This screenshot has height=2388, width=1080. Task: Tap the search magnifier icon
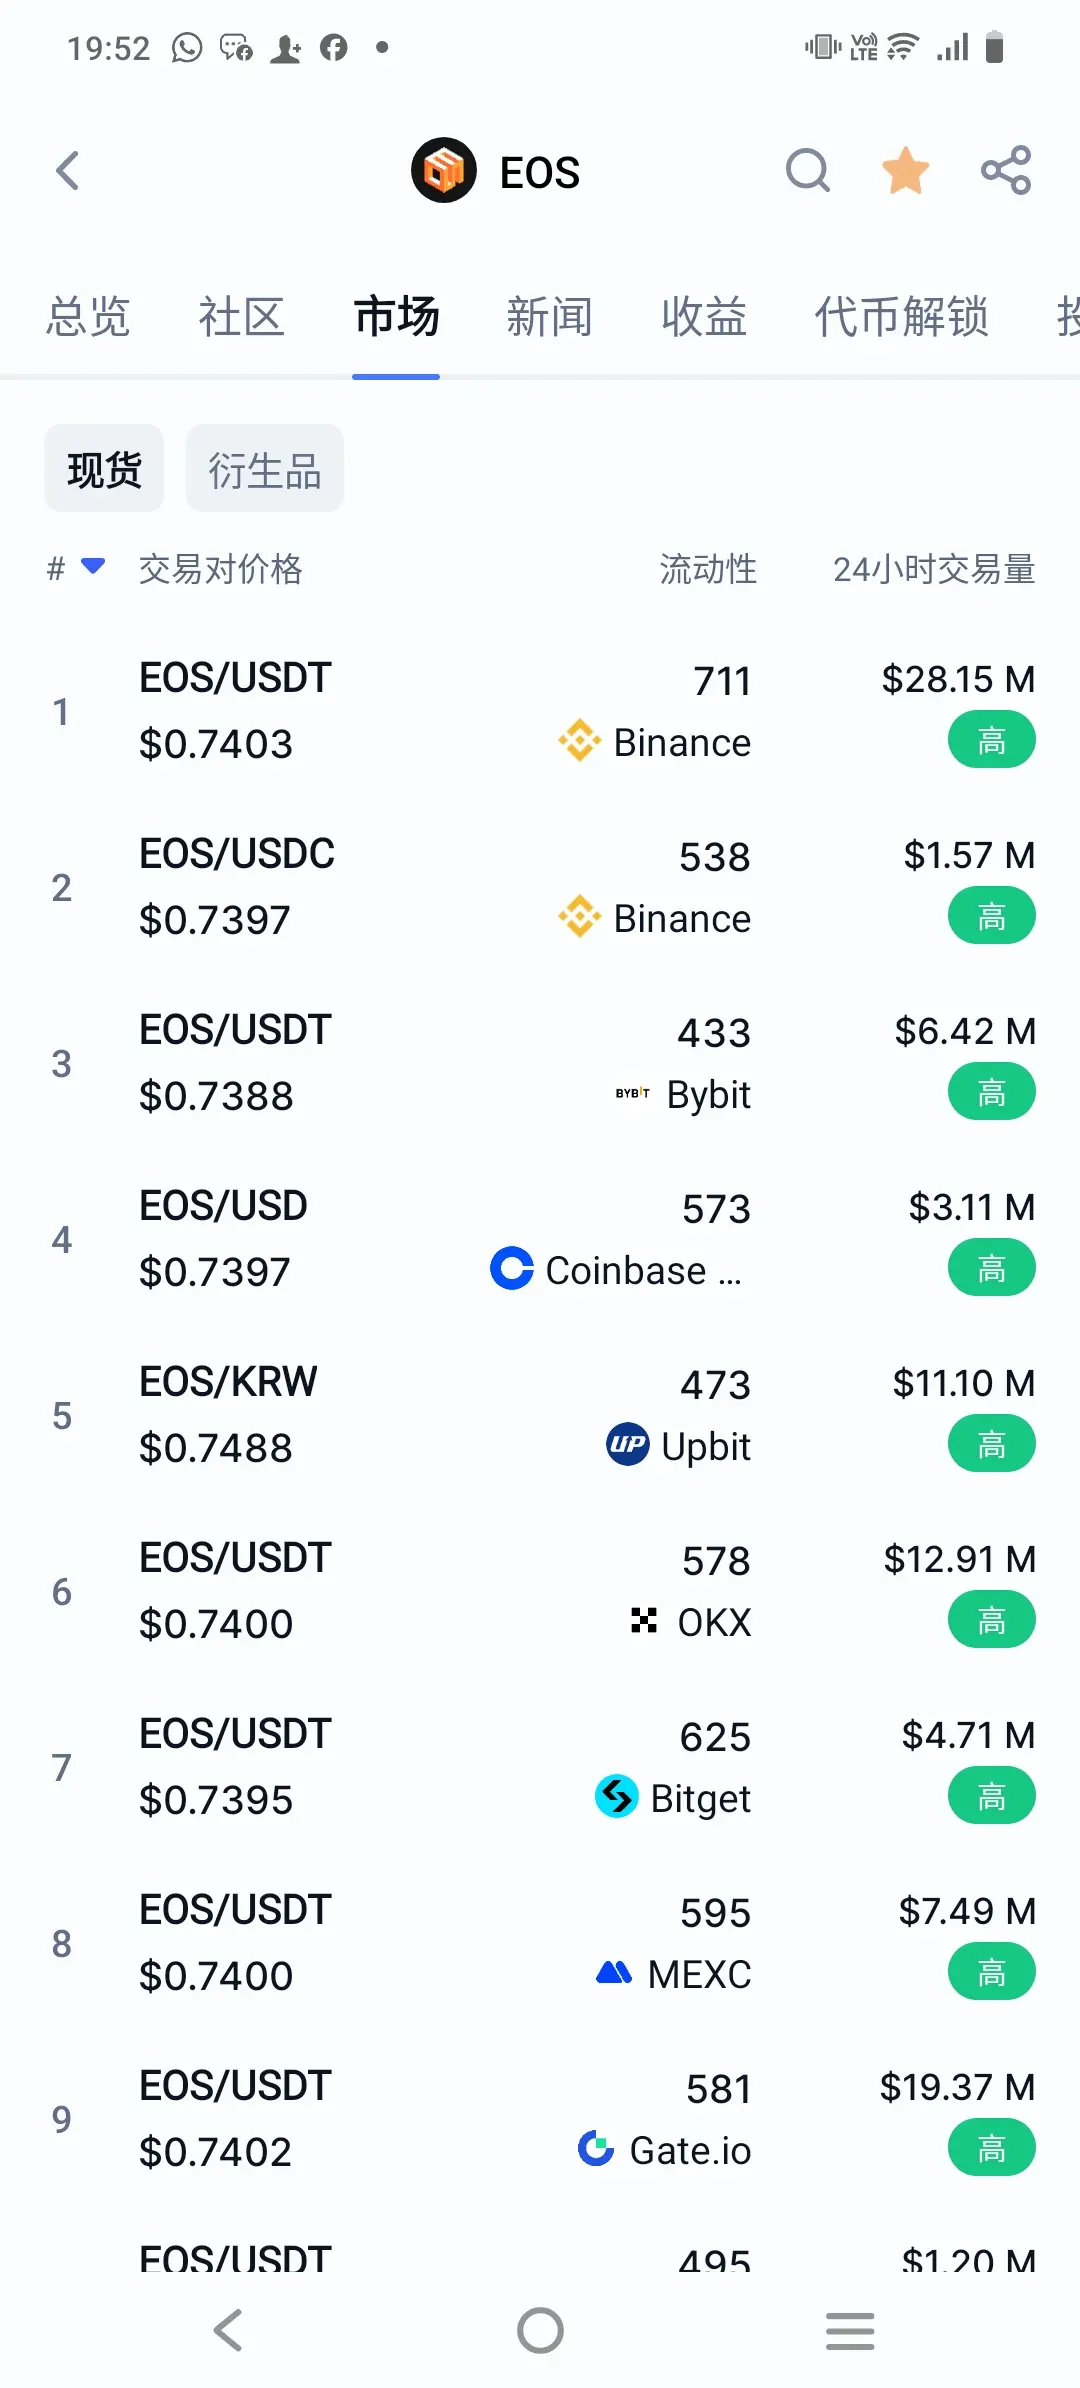pyautogui.click(x=808, y=171)
